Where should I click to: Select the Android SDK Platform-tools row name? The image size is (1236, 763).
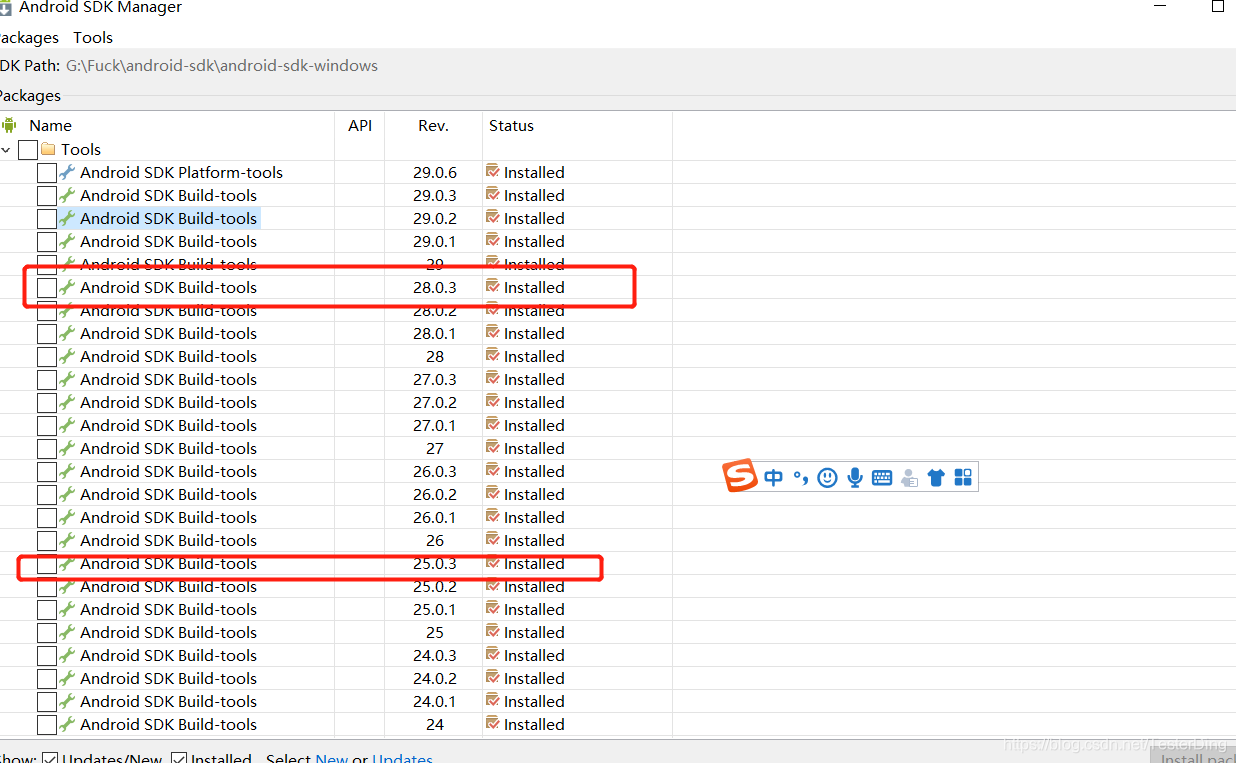coord(181,172)
